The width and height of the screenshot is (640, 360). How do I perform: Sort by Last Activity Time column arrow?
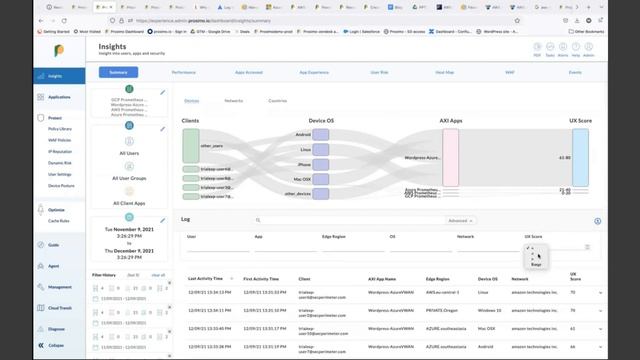pos(231,279)
